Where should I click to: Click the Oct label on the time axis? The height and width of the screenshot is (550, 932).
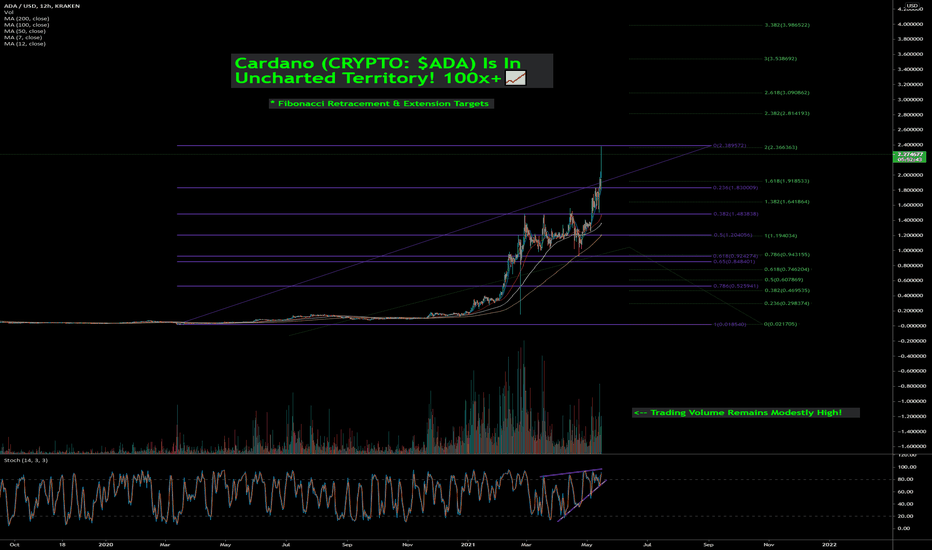click(x=15, y=545)
